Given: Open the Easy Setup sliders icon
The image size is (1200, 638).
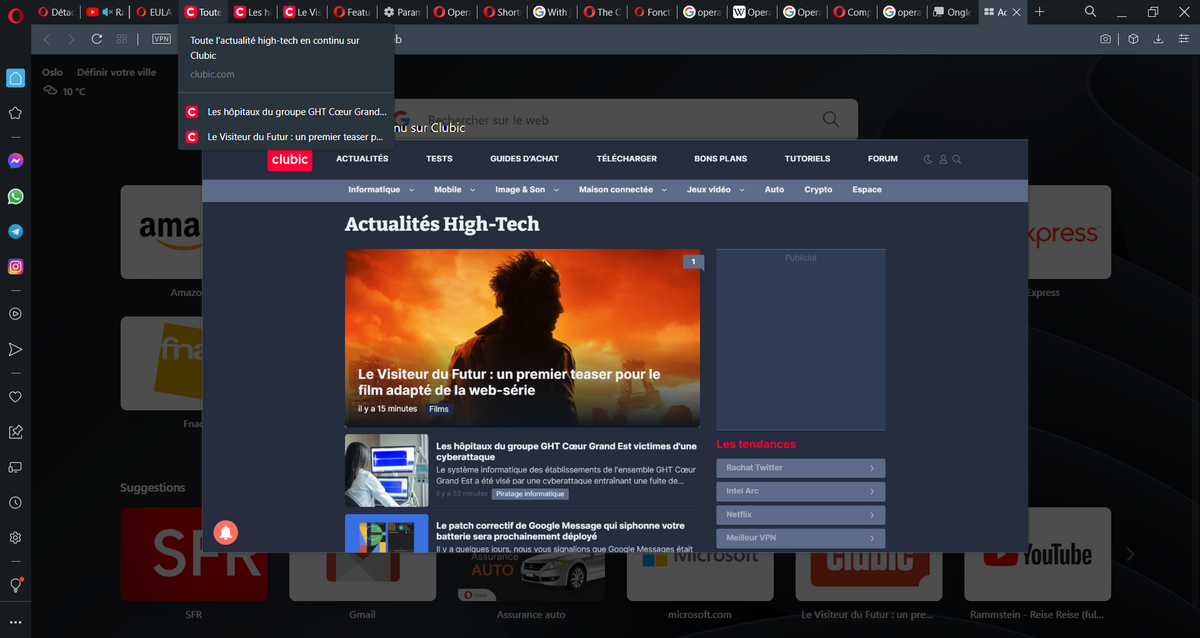Looking at the screenshot, I should tap(1183, 39).
